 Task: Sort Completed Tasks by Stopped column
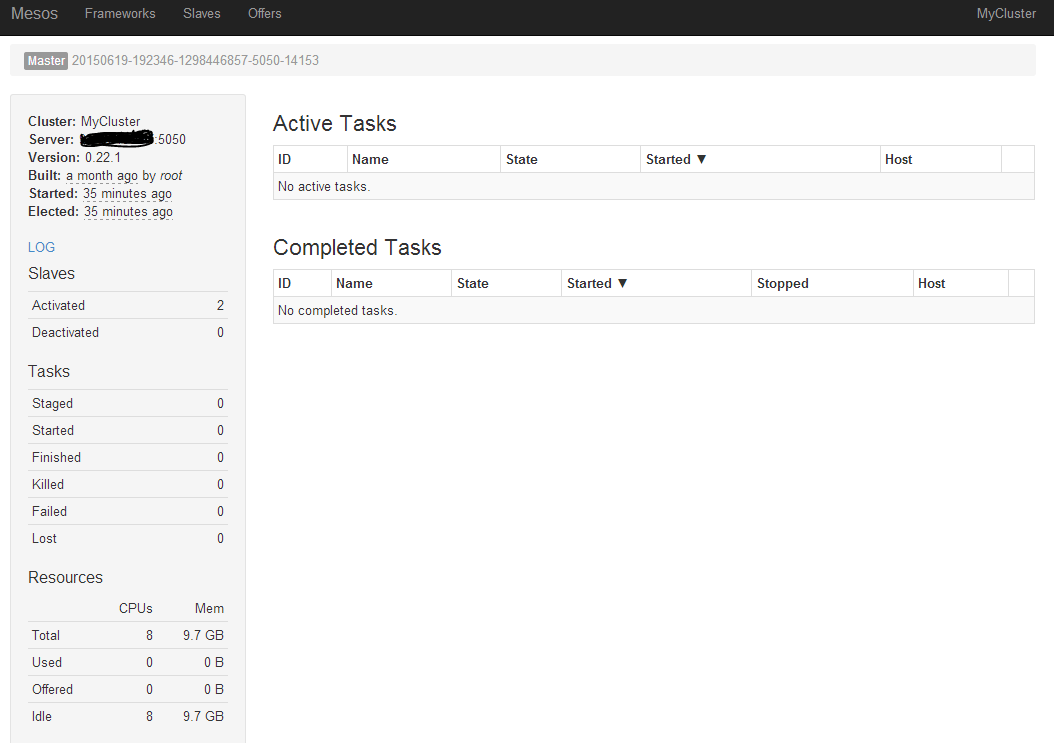(782, 284)
